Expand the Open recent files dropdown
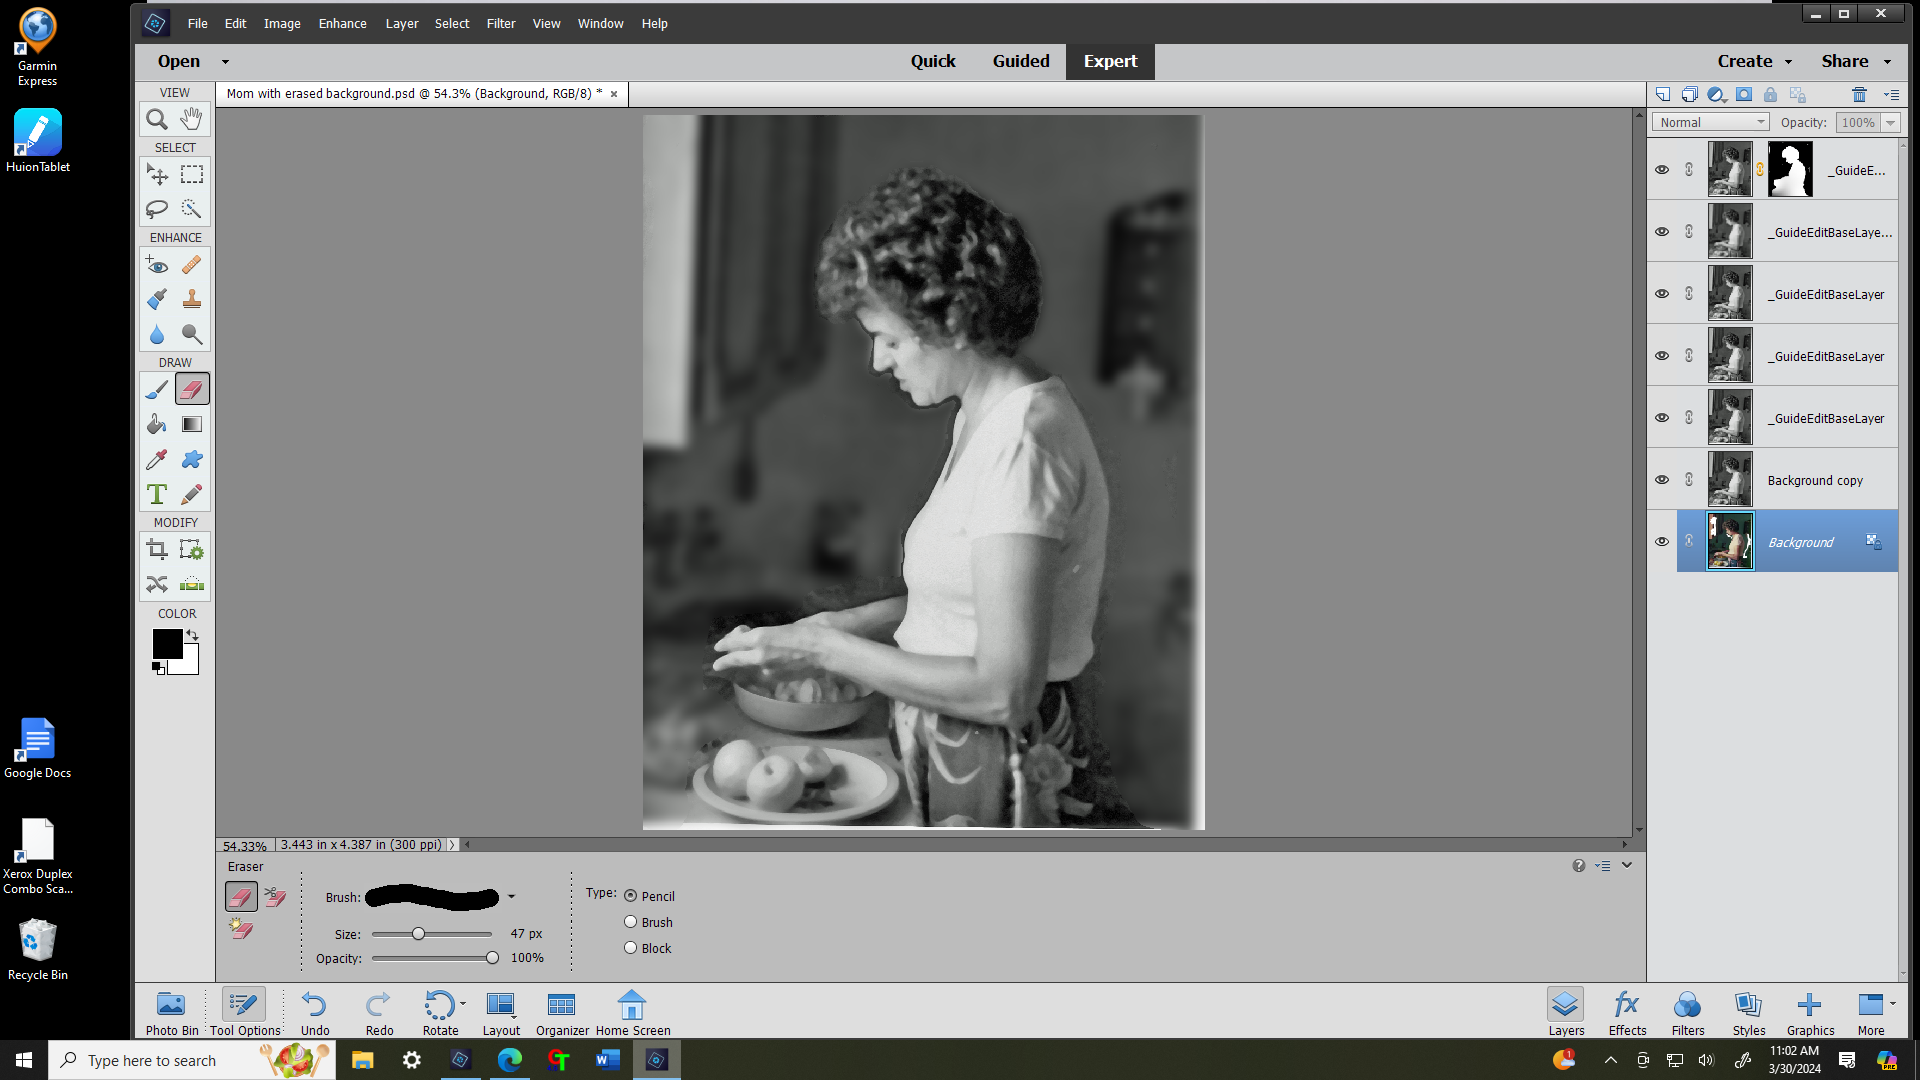 click(x=225, y=61)
